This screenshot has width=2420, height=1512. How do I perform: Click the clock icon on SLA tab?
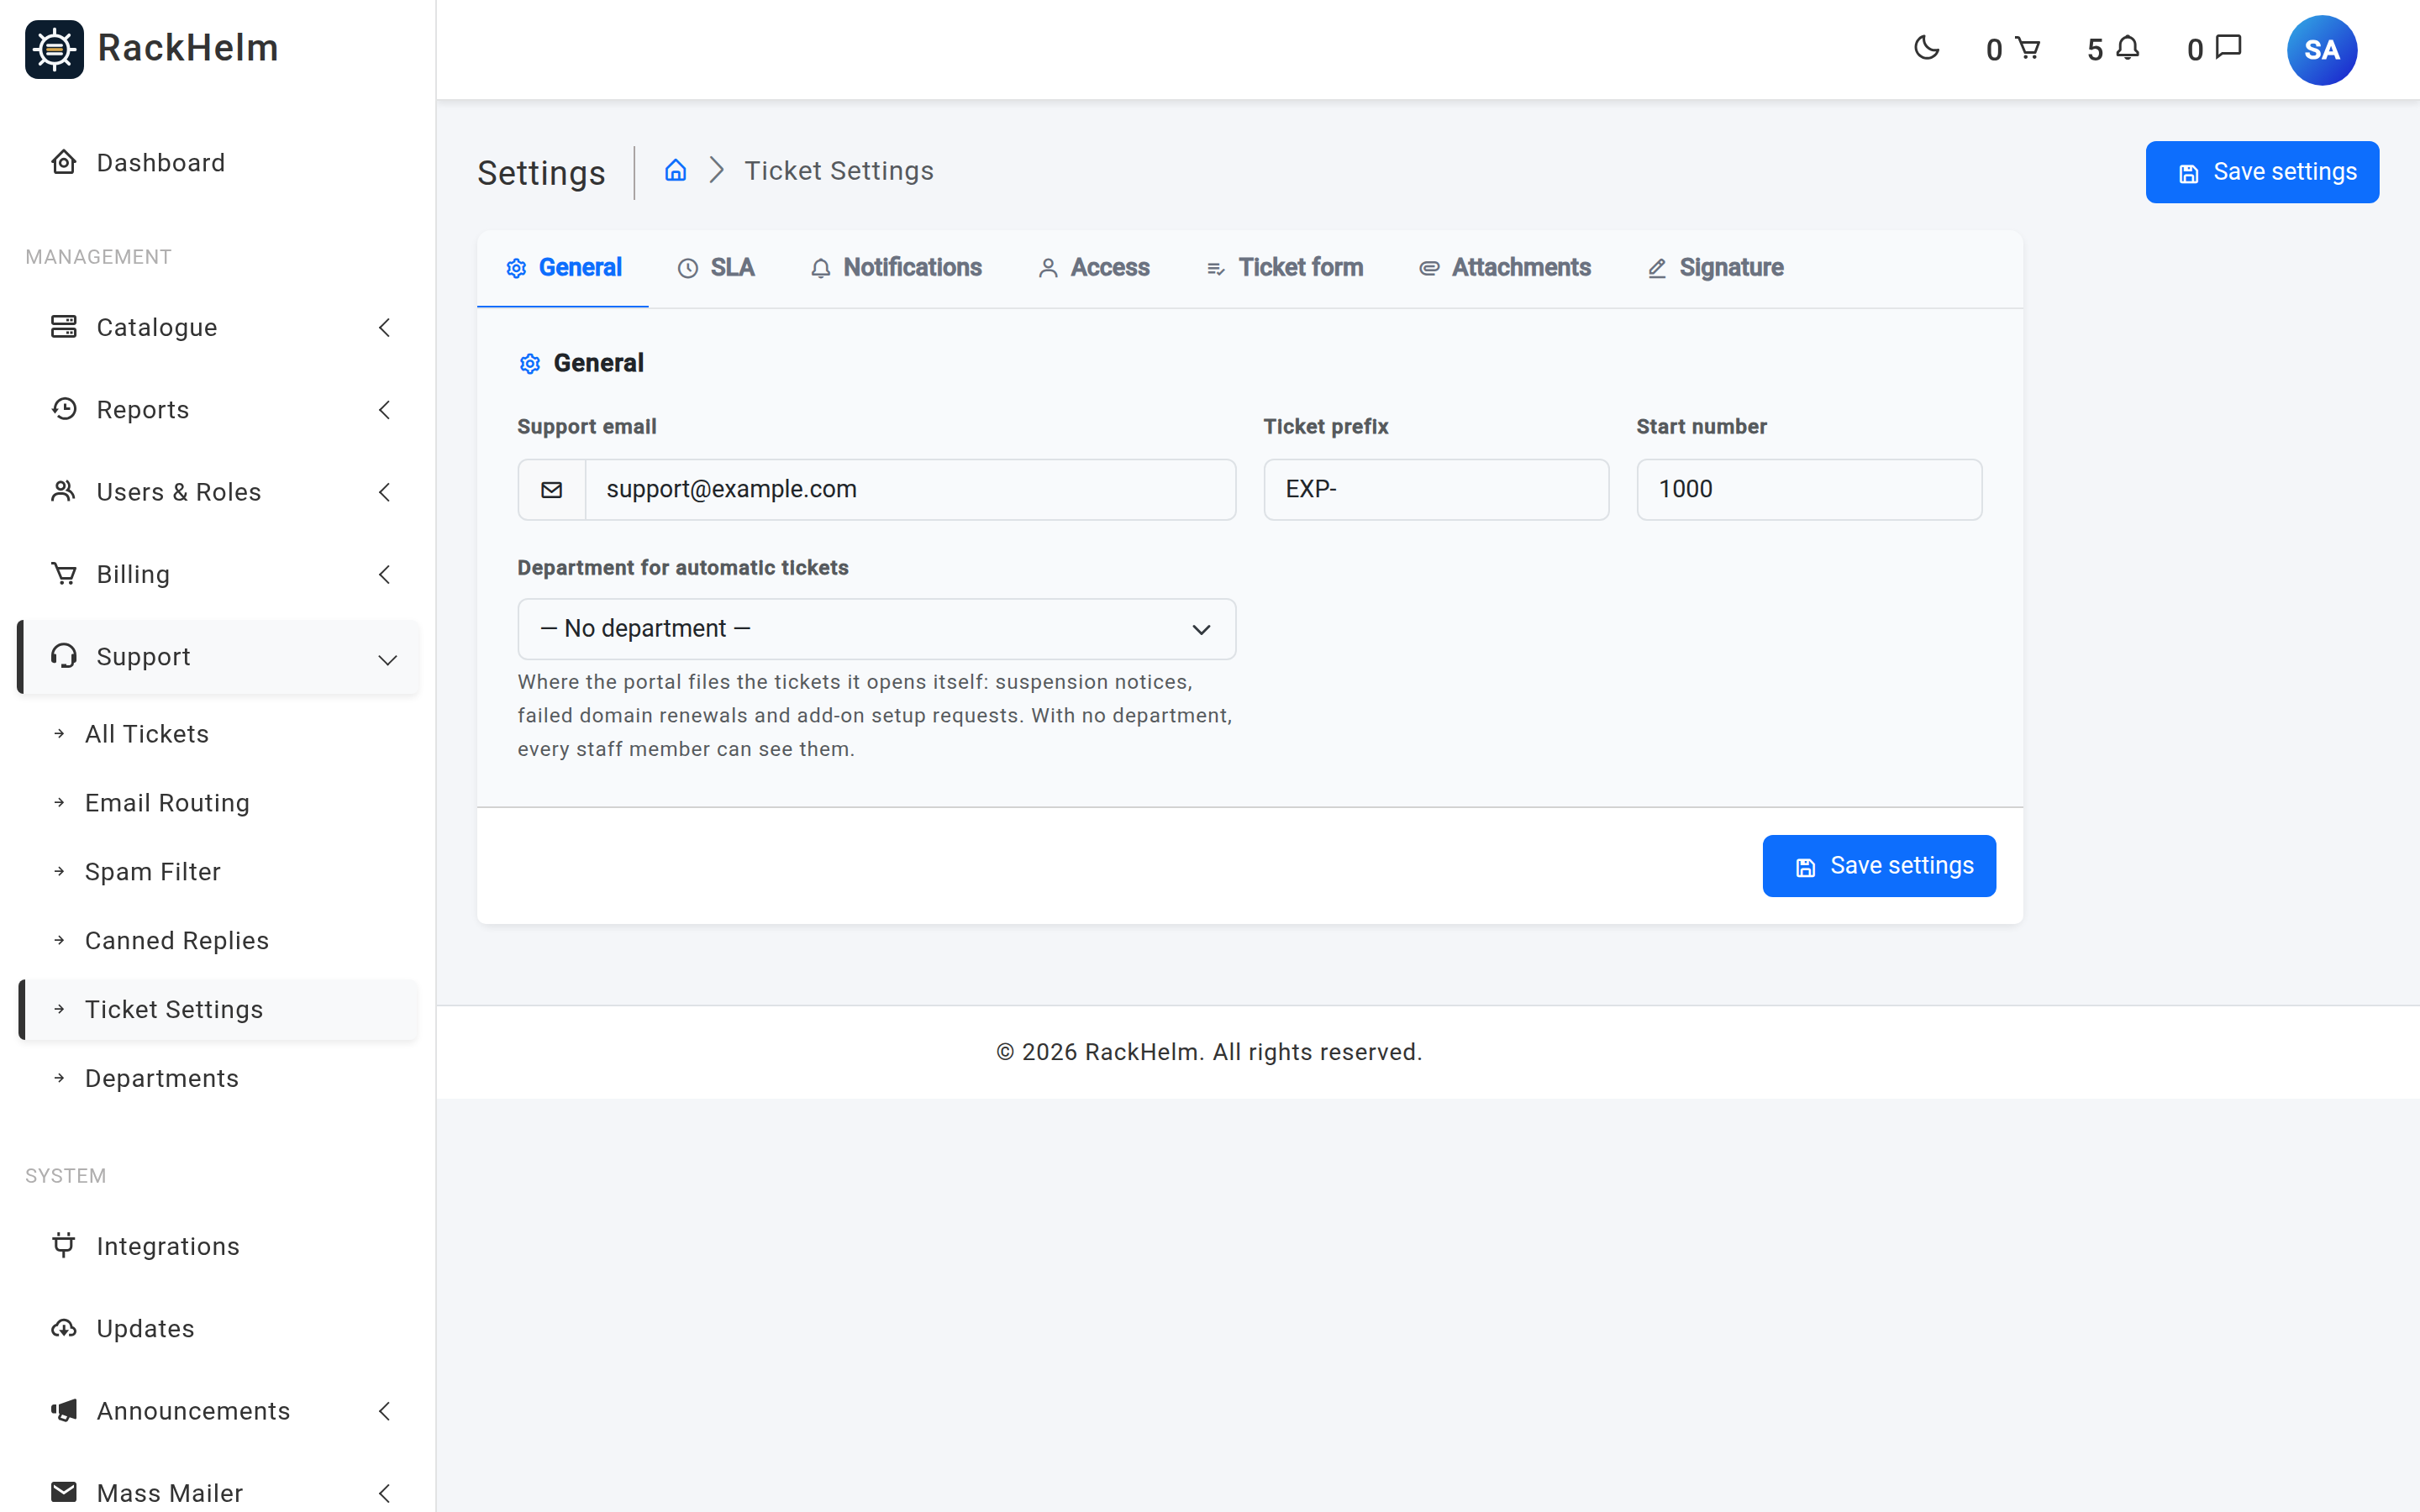click(x=688, y=268)
